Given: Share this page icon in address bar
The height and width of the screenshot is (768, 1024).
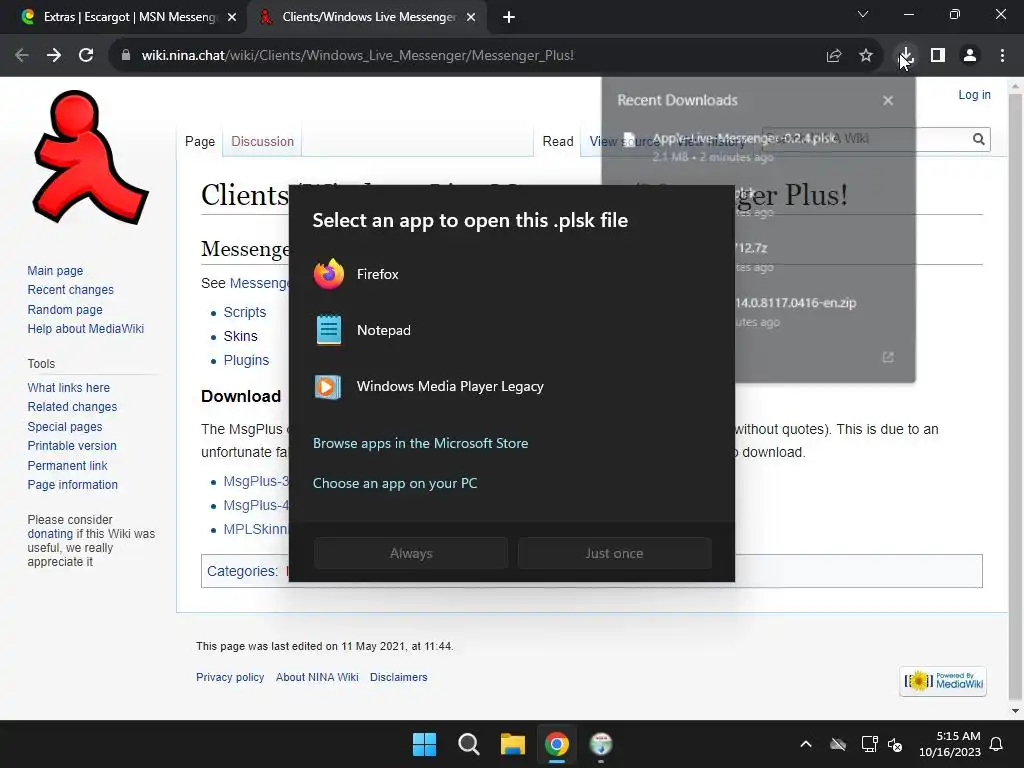Looking at the screenshot, I should [x=834, y=56].
